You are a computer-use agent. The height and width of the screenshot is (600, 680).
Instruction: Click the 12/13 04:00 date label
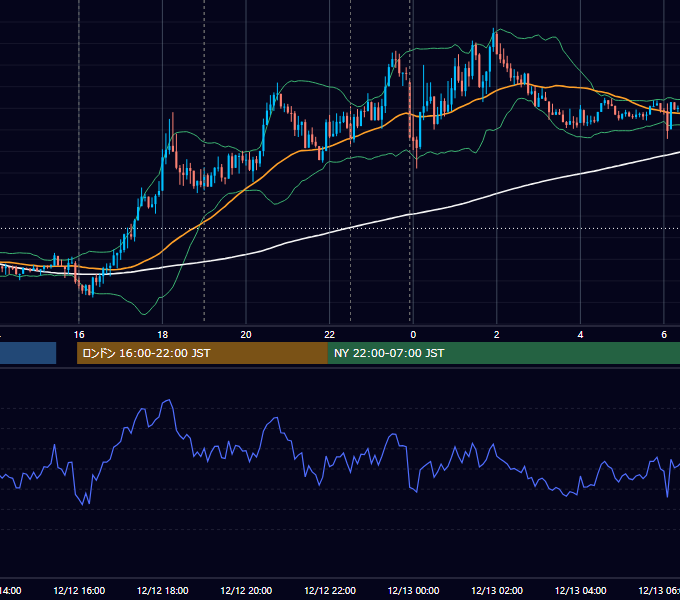[x=580, y=590]
